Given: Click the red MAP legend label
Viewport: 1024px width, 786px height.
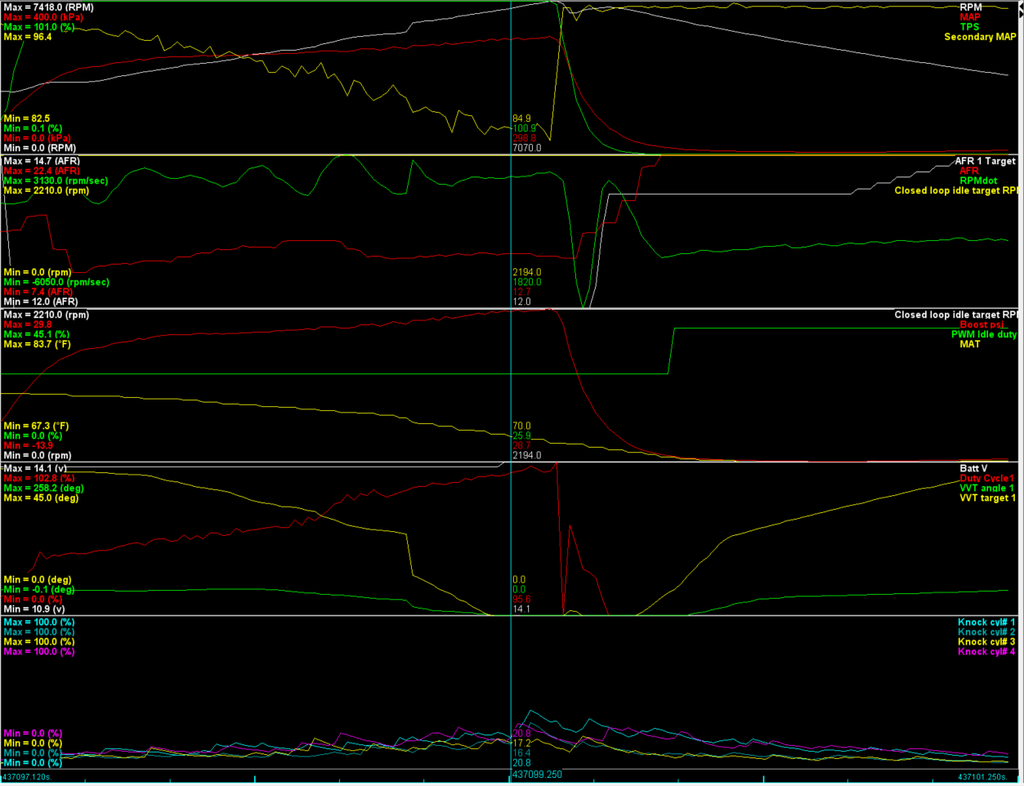Looking at the screenshot, I should pyautogui.click(x=970, y=17).
